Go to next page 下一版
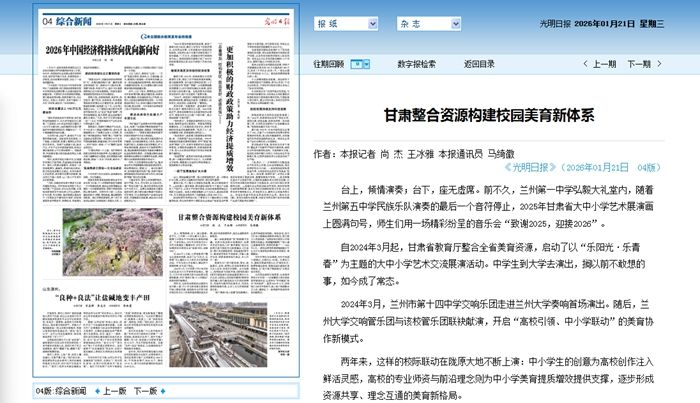The height and width of the screenshot is (403, 700). (x=146, y=391)
